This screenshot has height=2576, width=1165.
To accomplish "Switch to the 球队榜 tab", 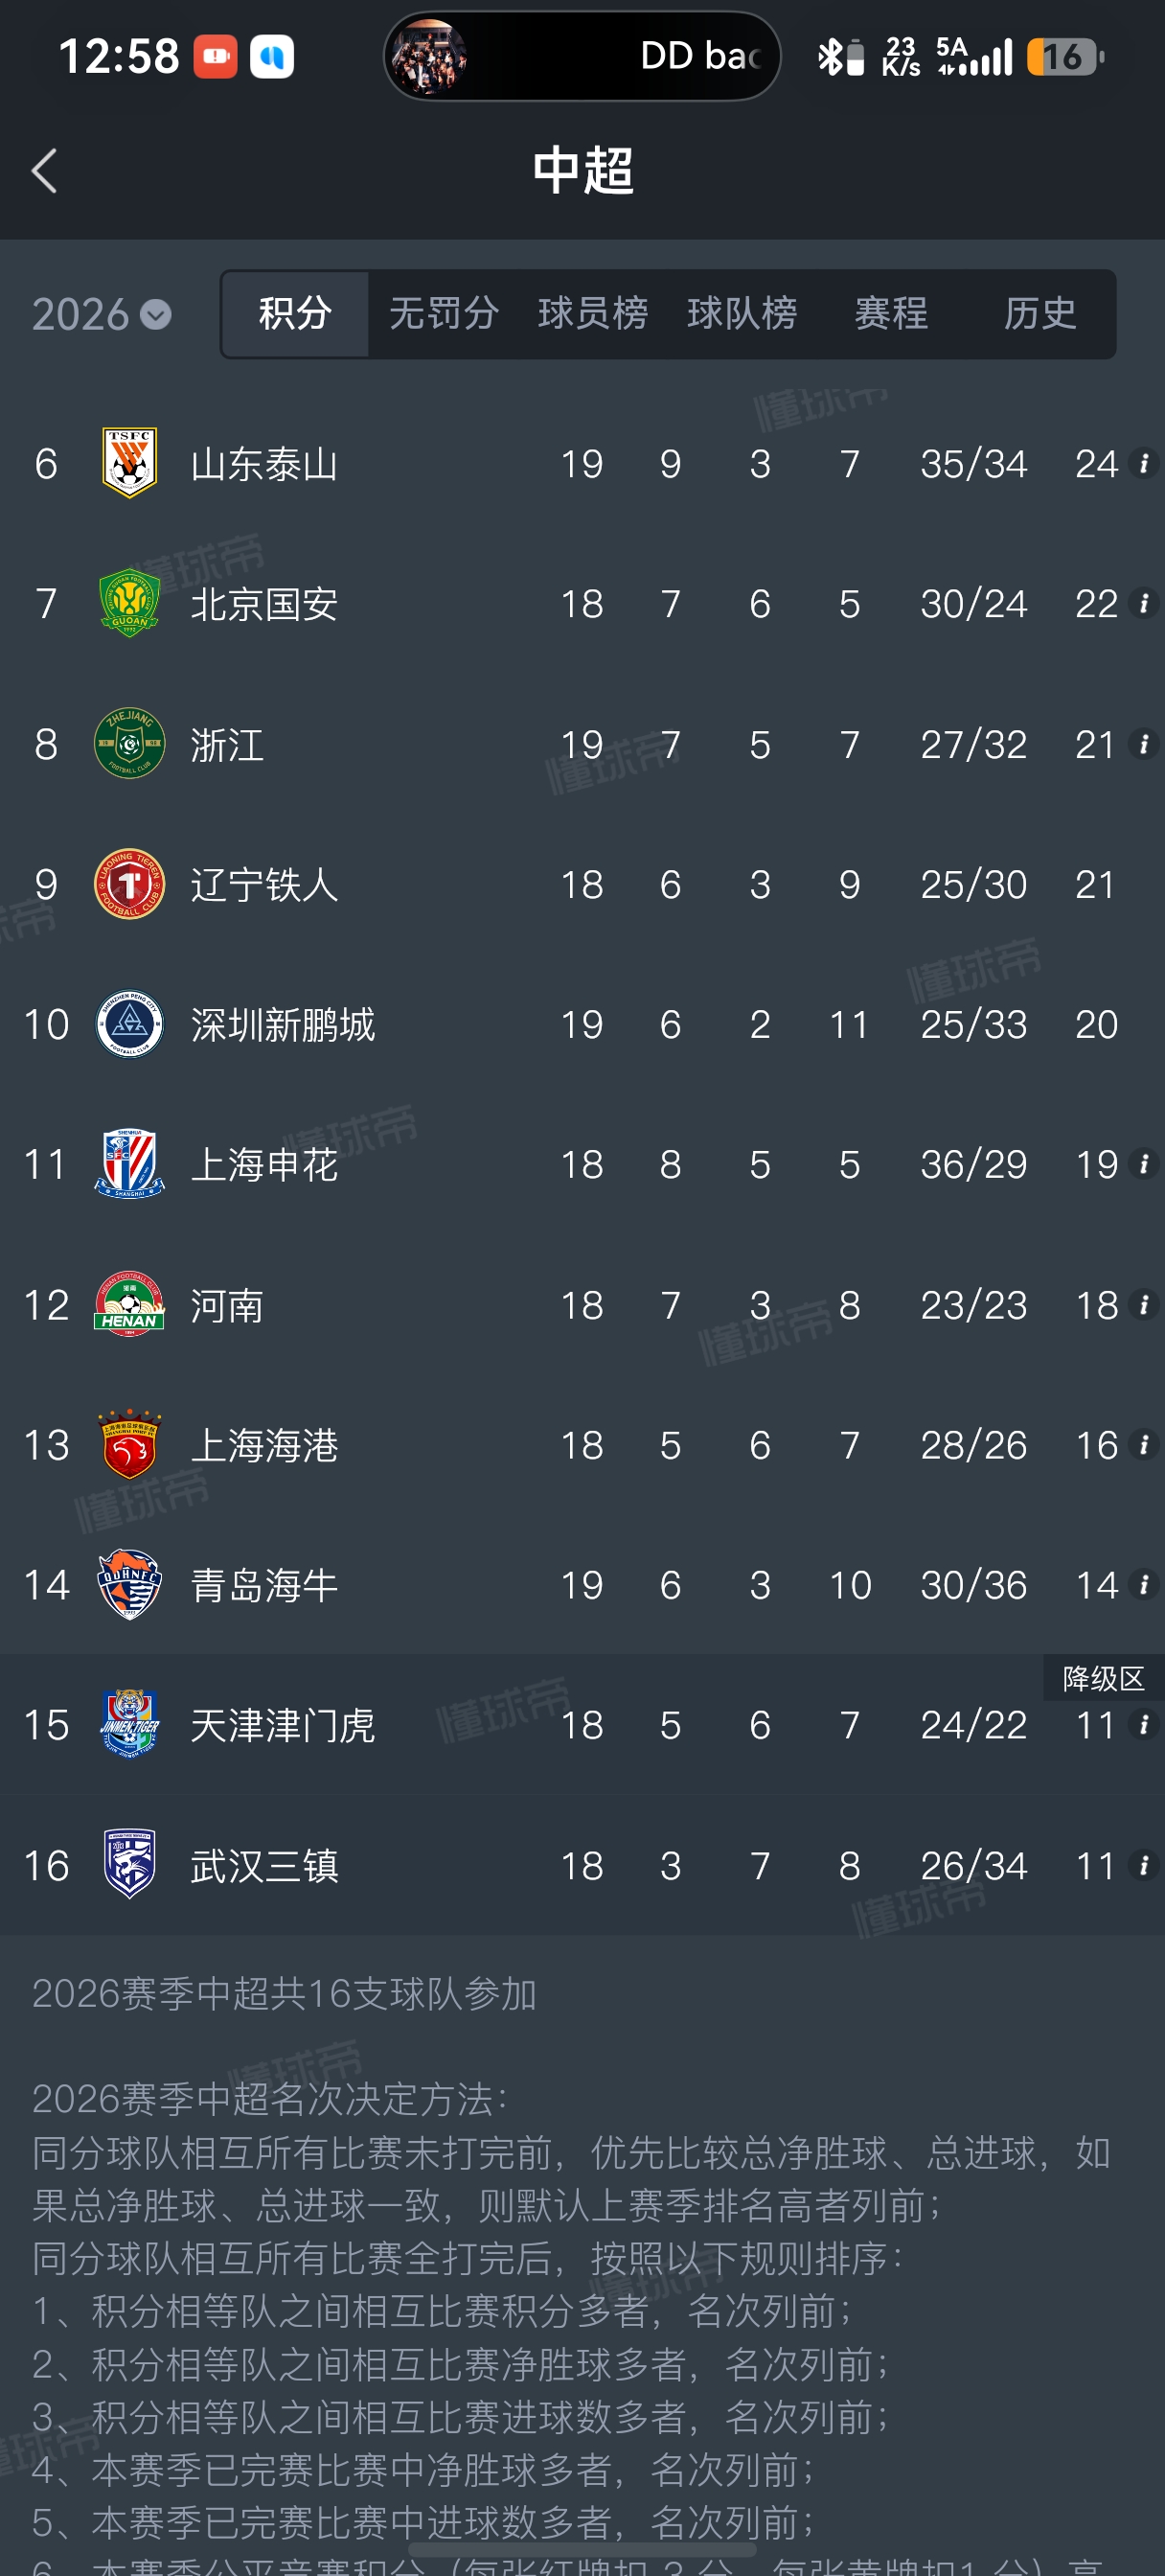I will click(742, 314).
